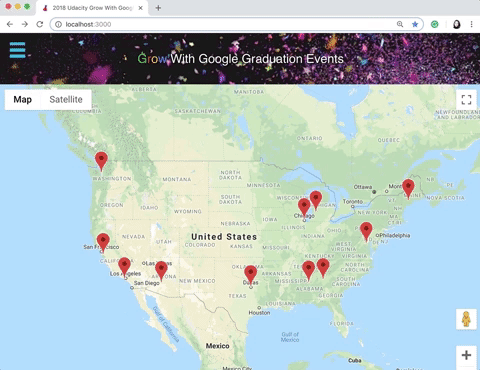Click the Street View pegman icon
The image size is (480, 370).
pos(466,319)
